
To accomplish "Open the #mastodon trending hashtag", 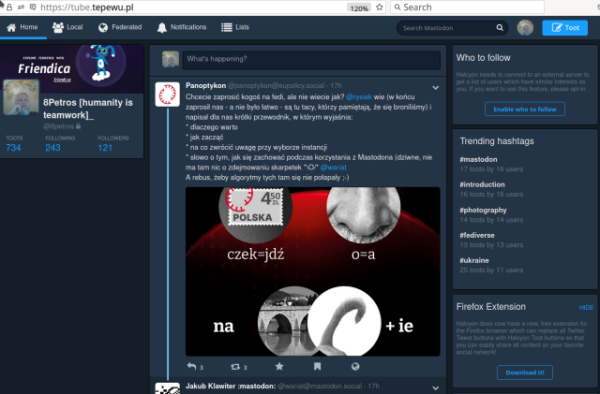I will (x=478, y=160).
